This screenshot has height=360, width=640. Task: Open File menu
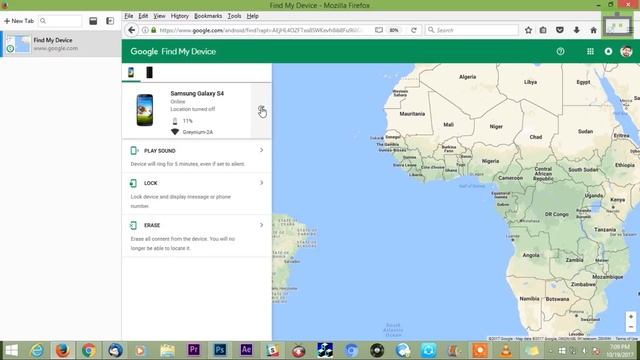tap(129, 16)
